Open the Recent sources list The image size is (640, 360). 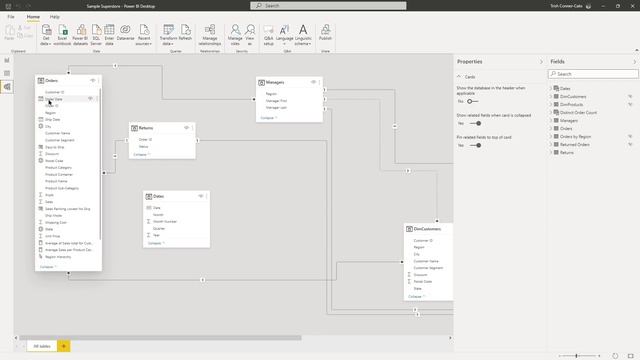pyautogui.click(x=144, y=35)
